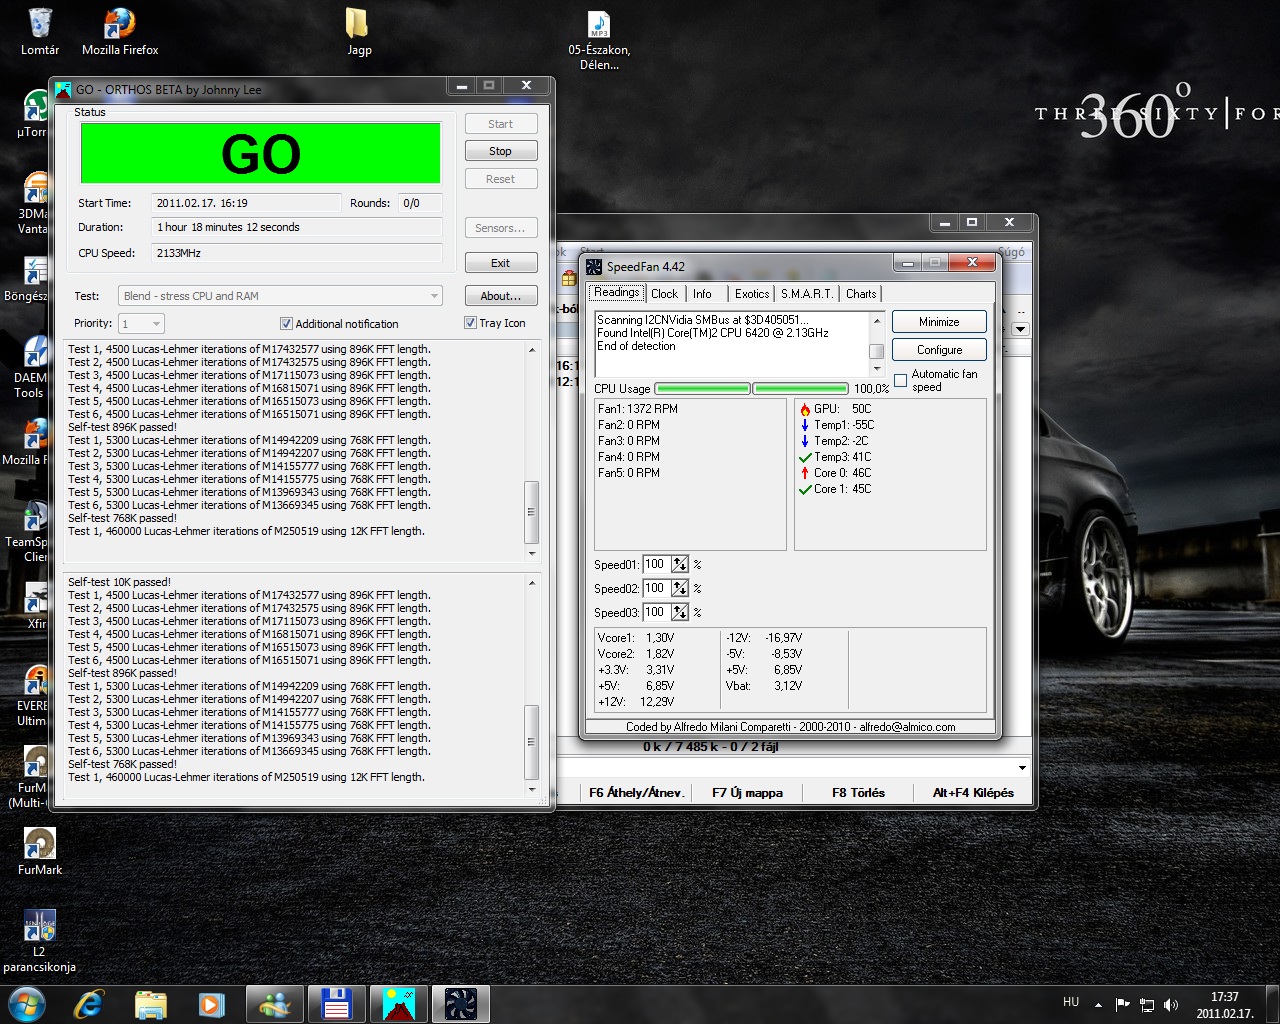
Task: Click the first CPU Usage progress bar
Action: tap(702, 388)
